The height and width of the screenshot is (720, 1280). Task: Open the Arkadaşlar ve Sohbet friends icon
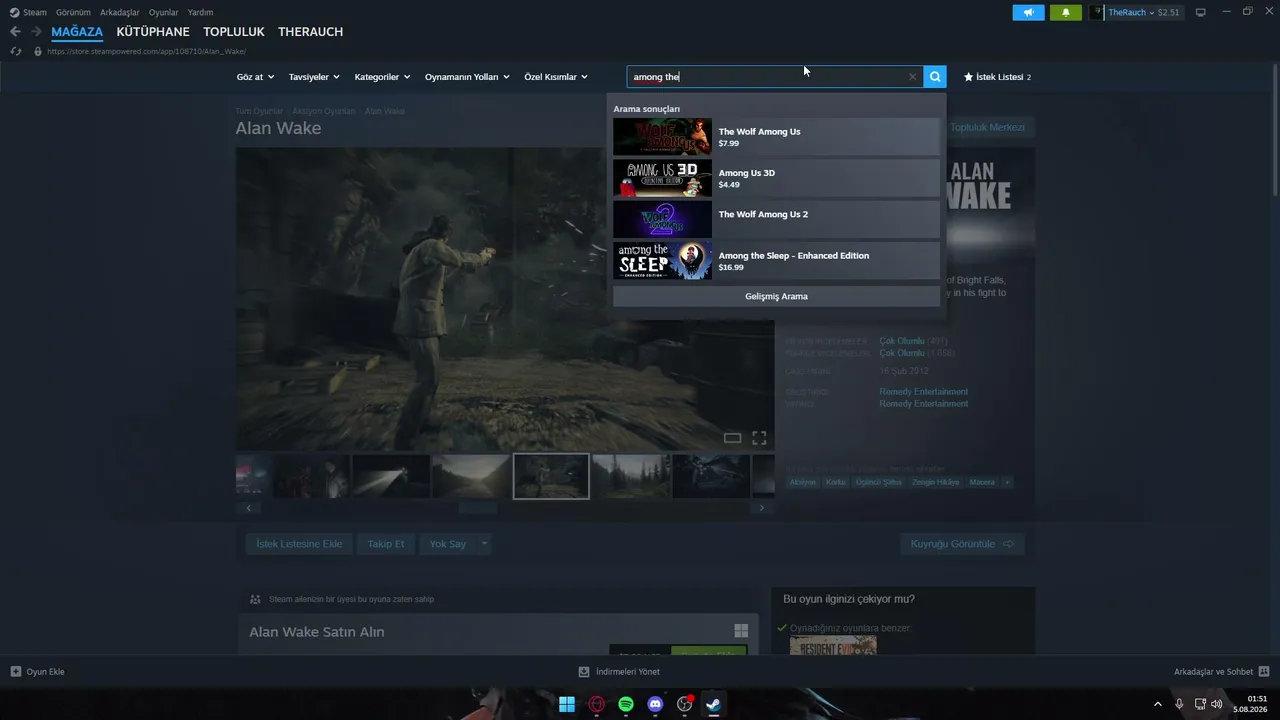pos(1263,672)
